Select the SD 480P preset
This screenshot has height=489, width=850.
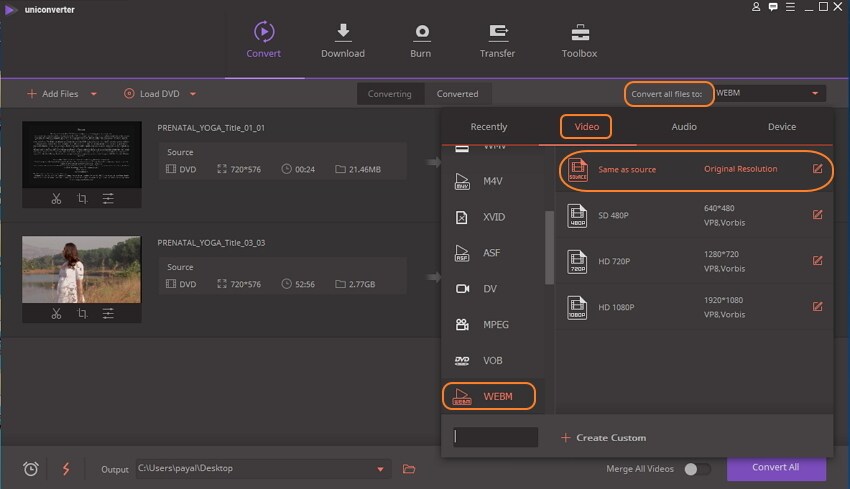point(694,215)
